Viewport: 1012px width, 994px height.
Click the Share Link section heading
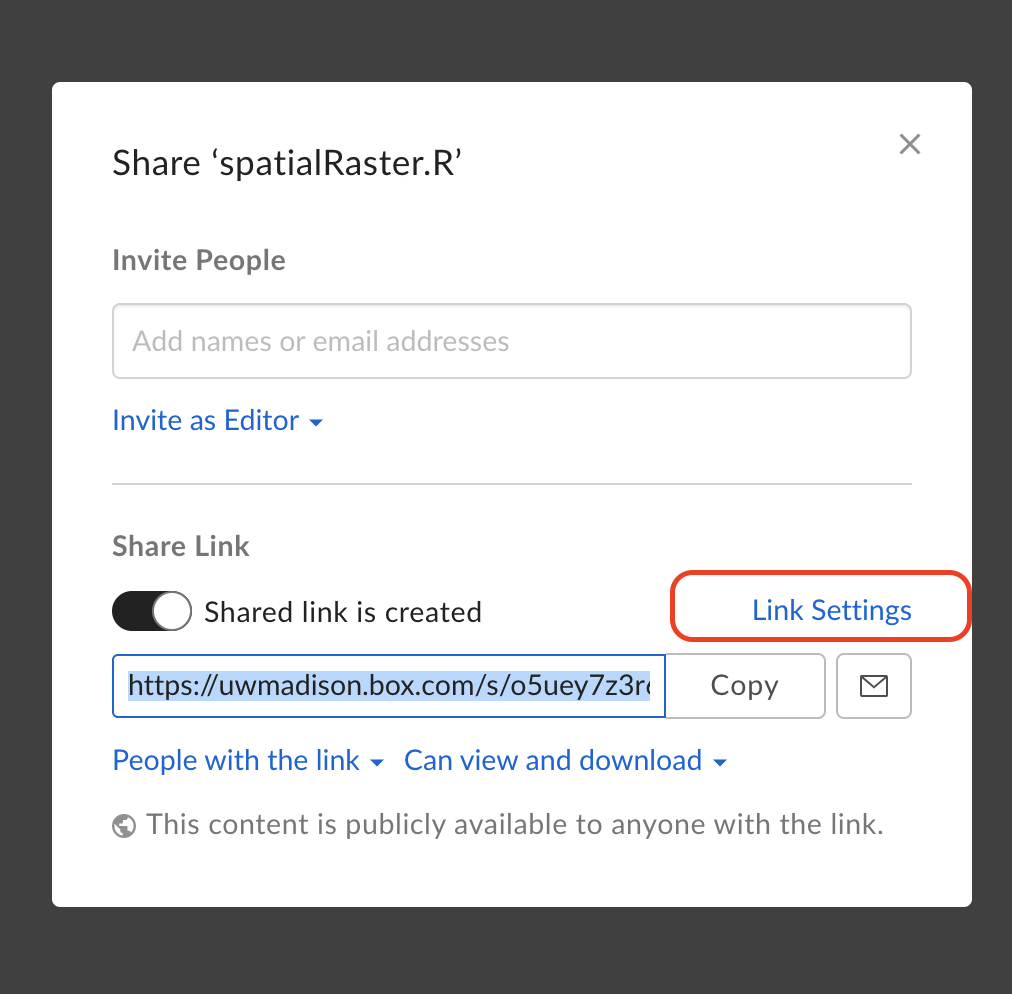coord(181,546)
